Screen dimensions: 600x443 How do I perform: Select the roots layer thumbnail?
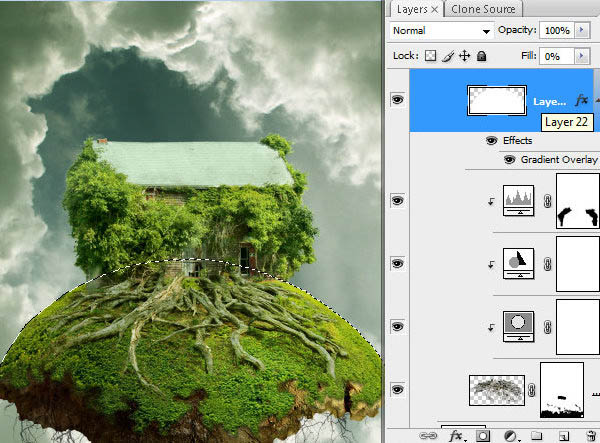click(497, 390)
